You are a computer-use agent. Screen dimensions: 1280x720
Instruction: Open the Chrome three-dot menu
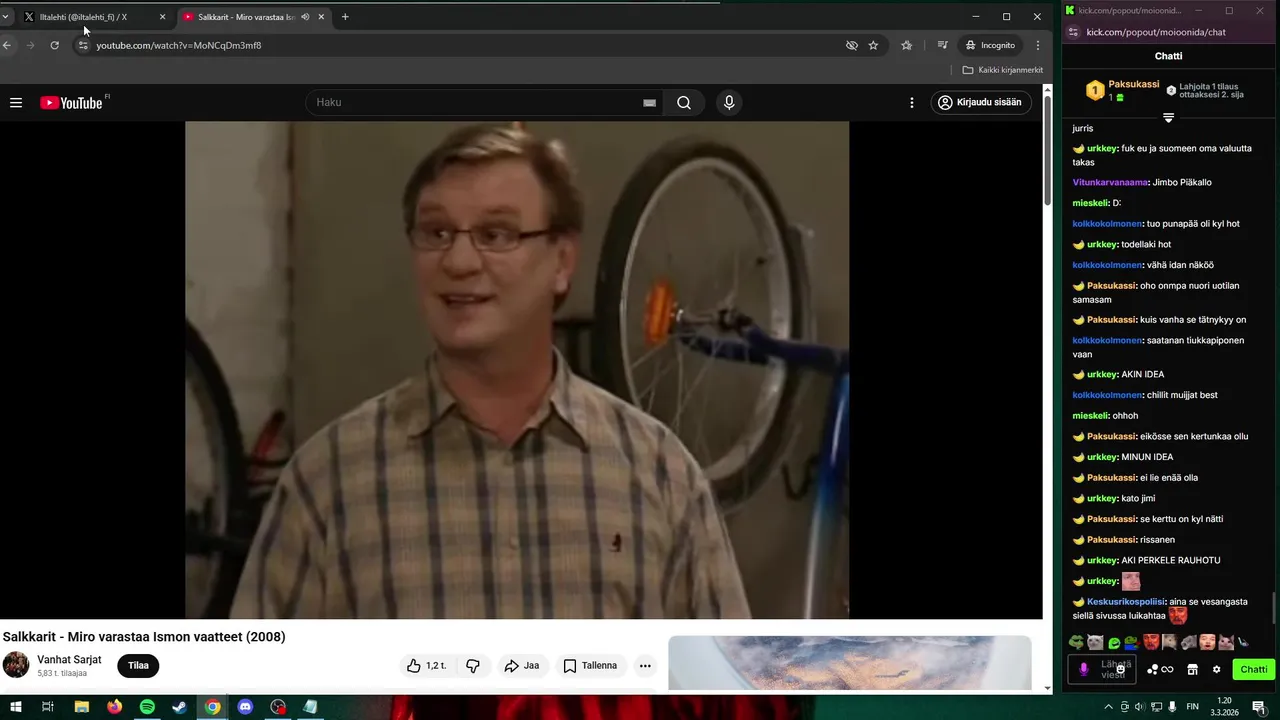(x=1038, y=45)
